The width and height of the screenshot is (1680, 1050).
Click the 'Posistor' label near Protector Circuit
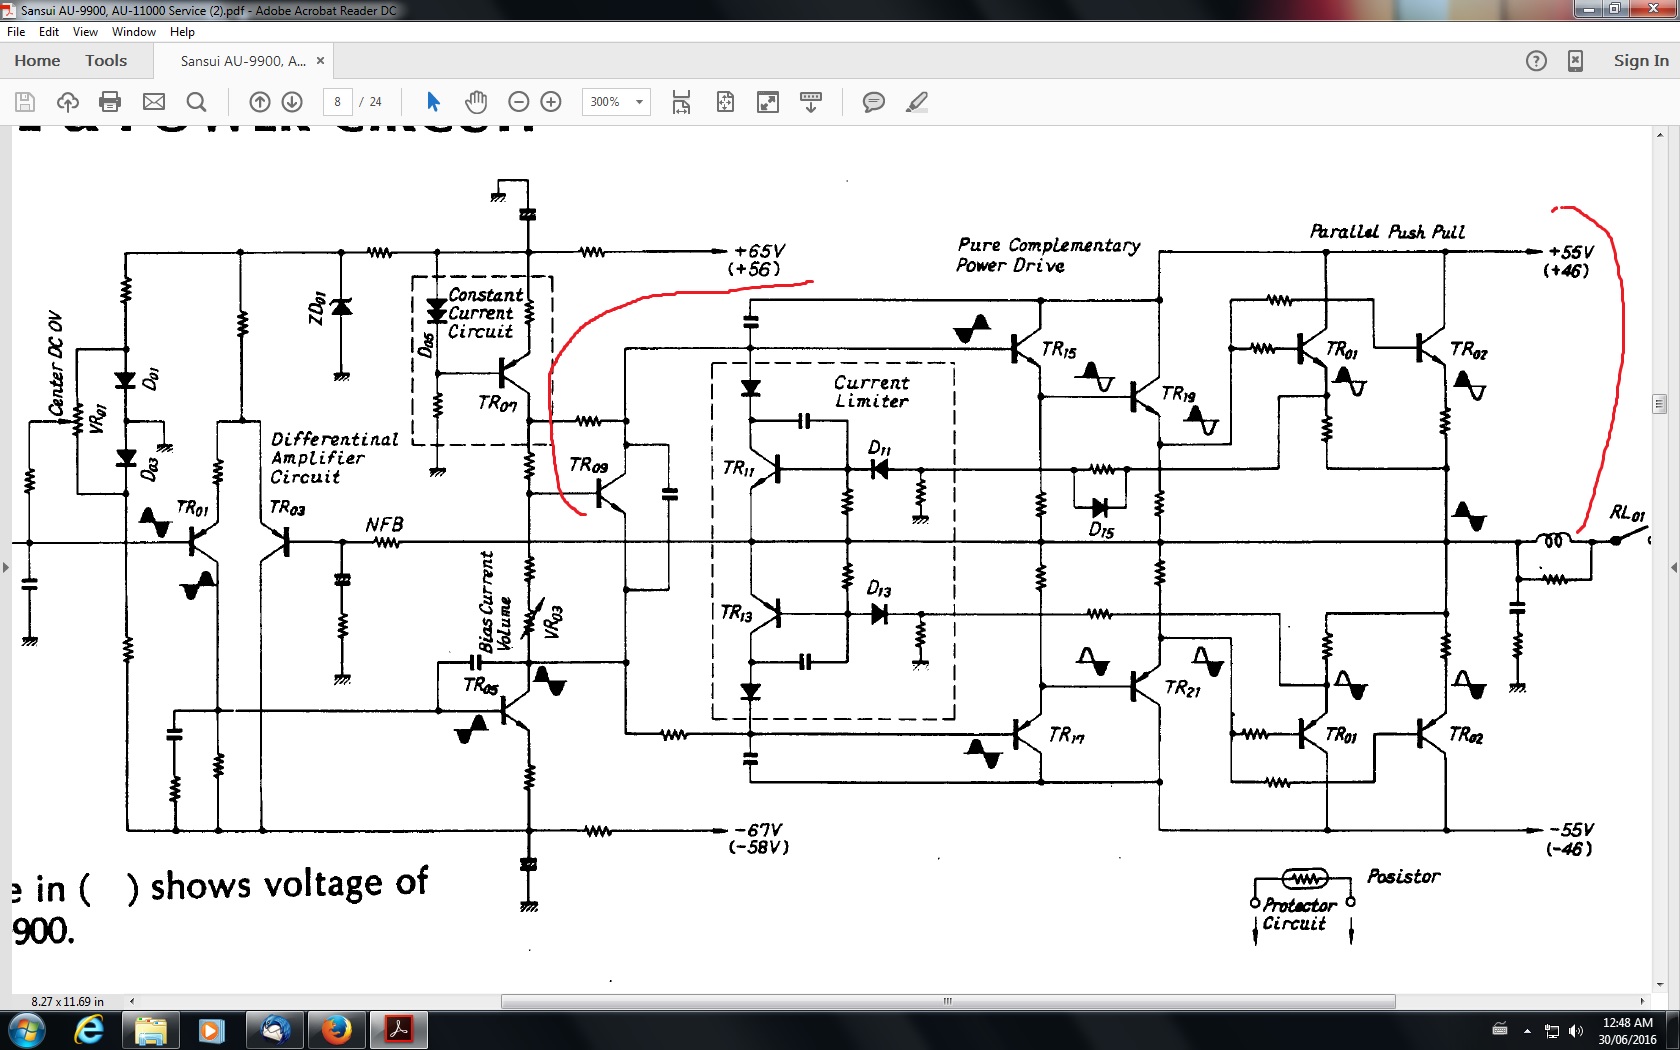(1403, 876)
